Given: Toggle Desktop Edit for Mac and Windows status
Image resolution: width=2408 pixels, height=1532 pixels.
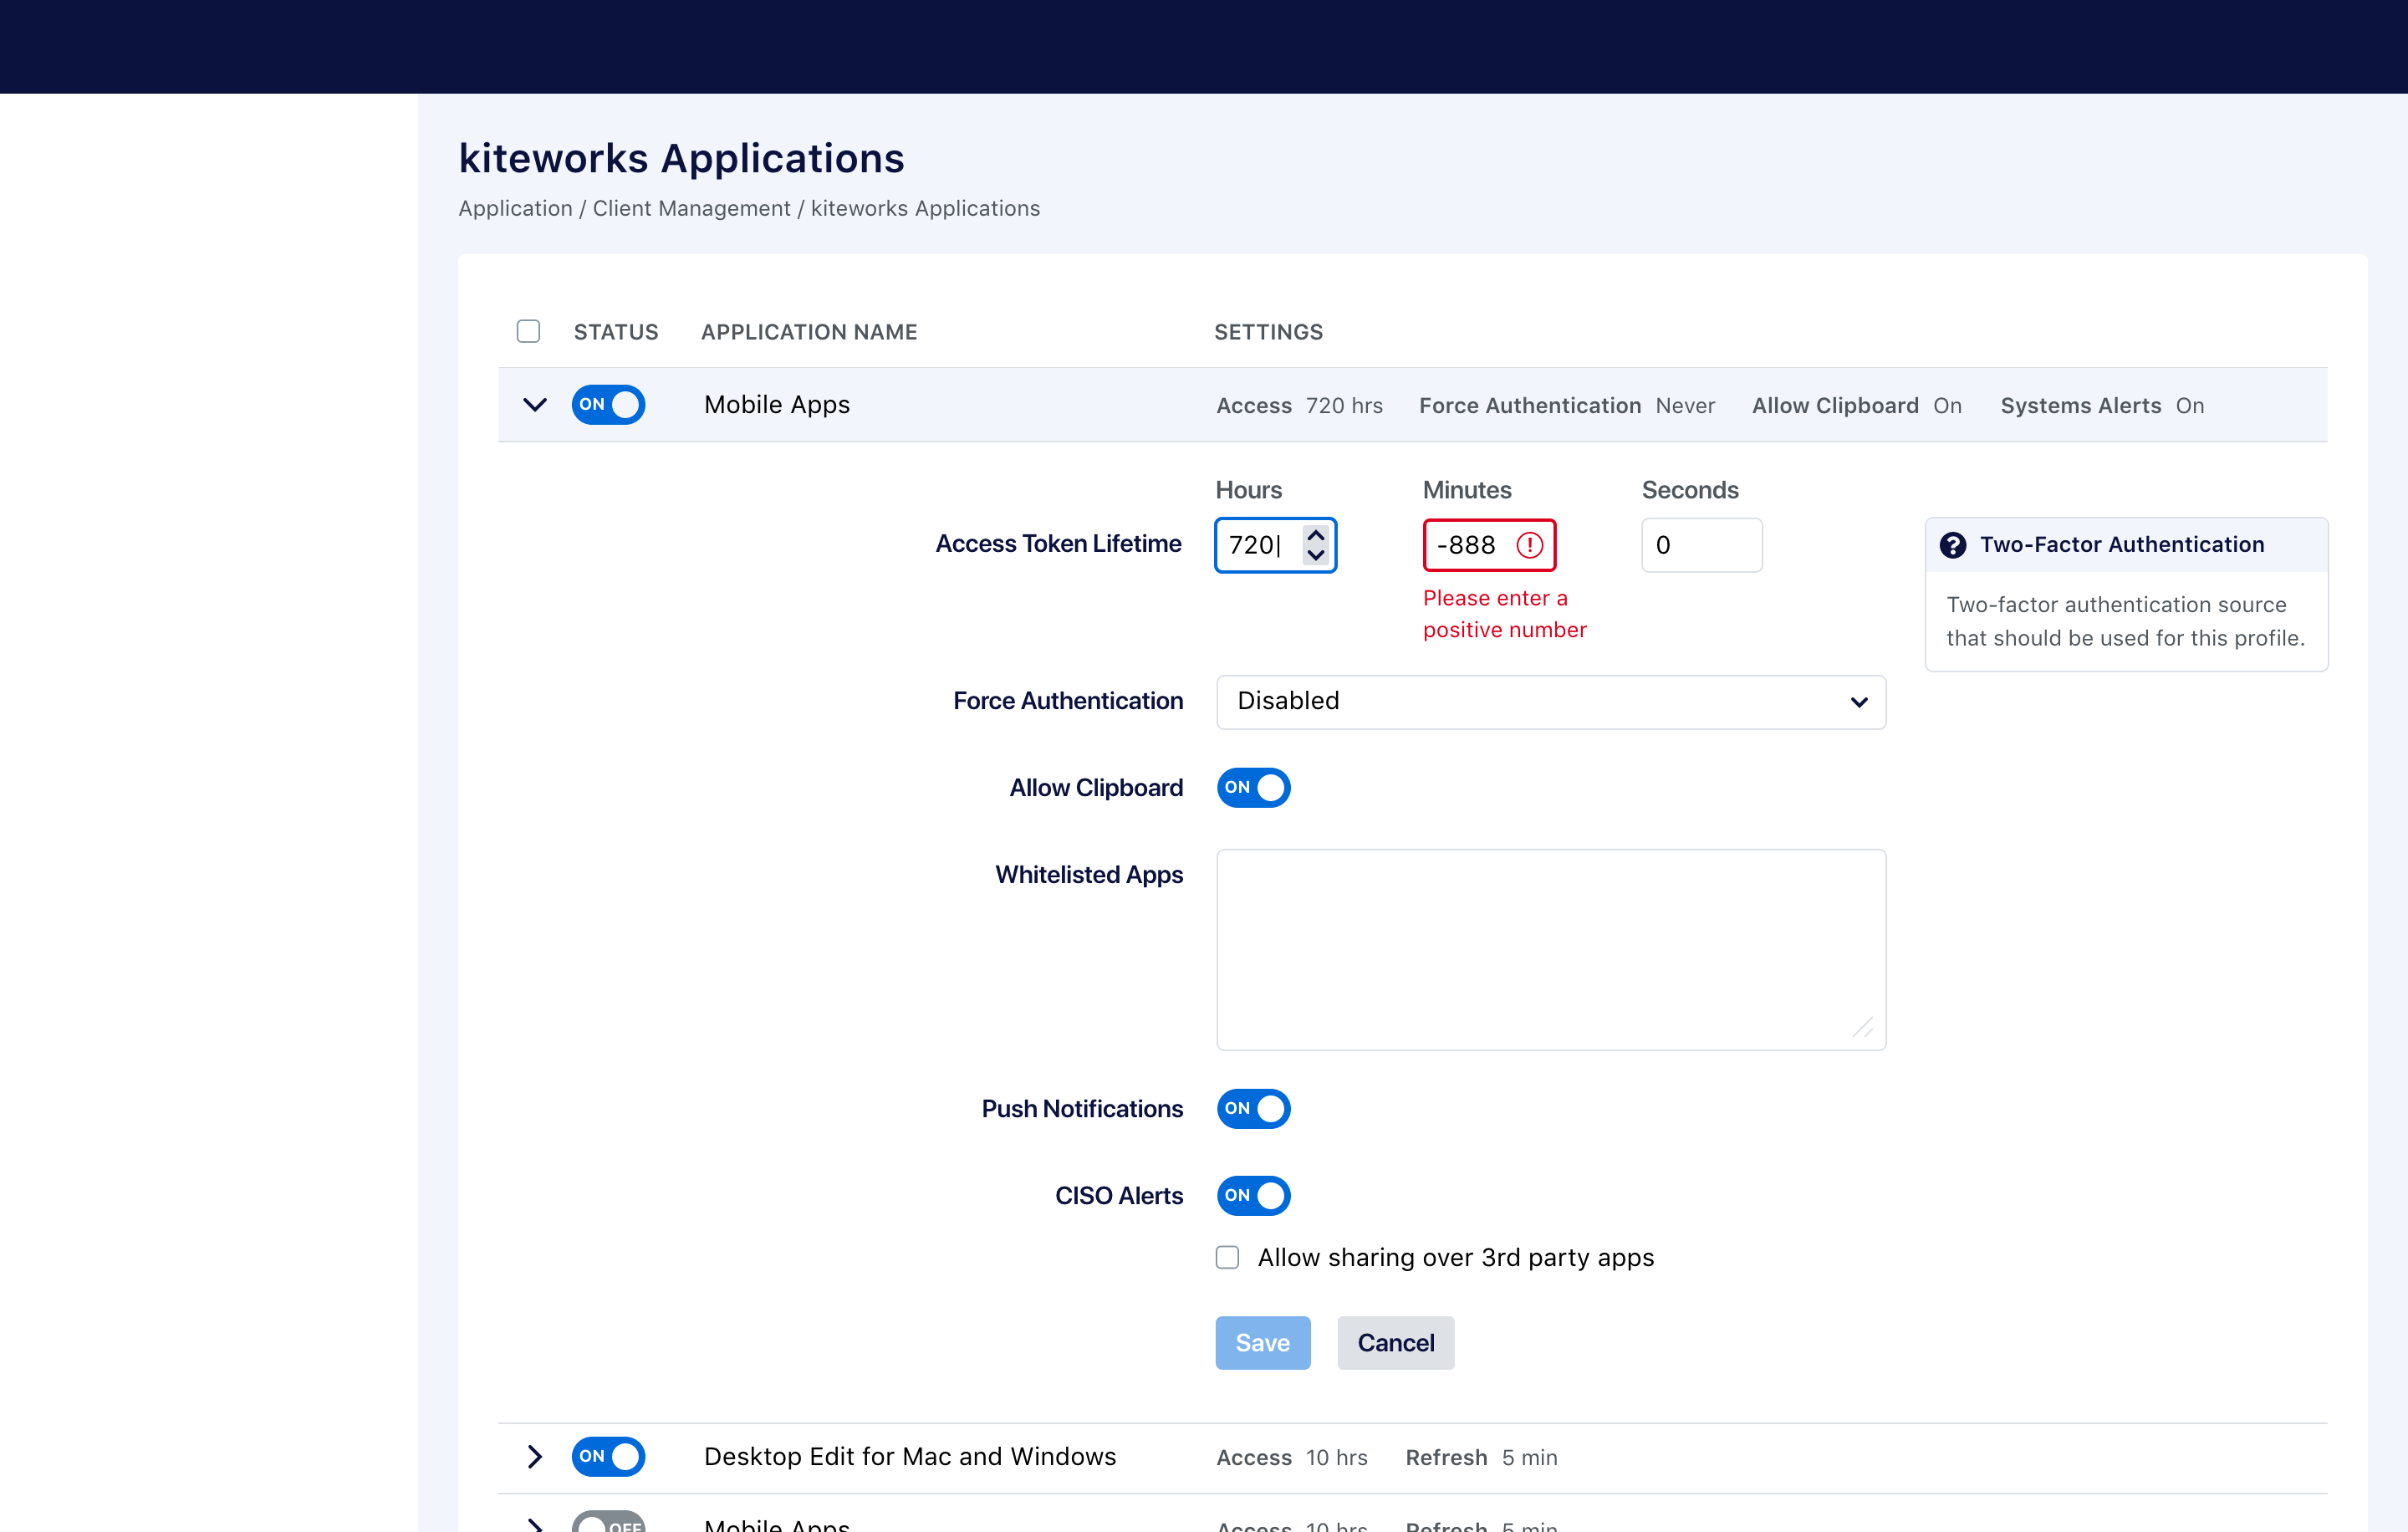Looking at the screenshot, I should click(x=608, y=1457).
